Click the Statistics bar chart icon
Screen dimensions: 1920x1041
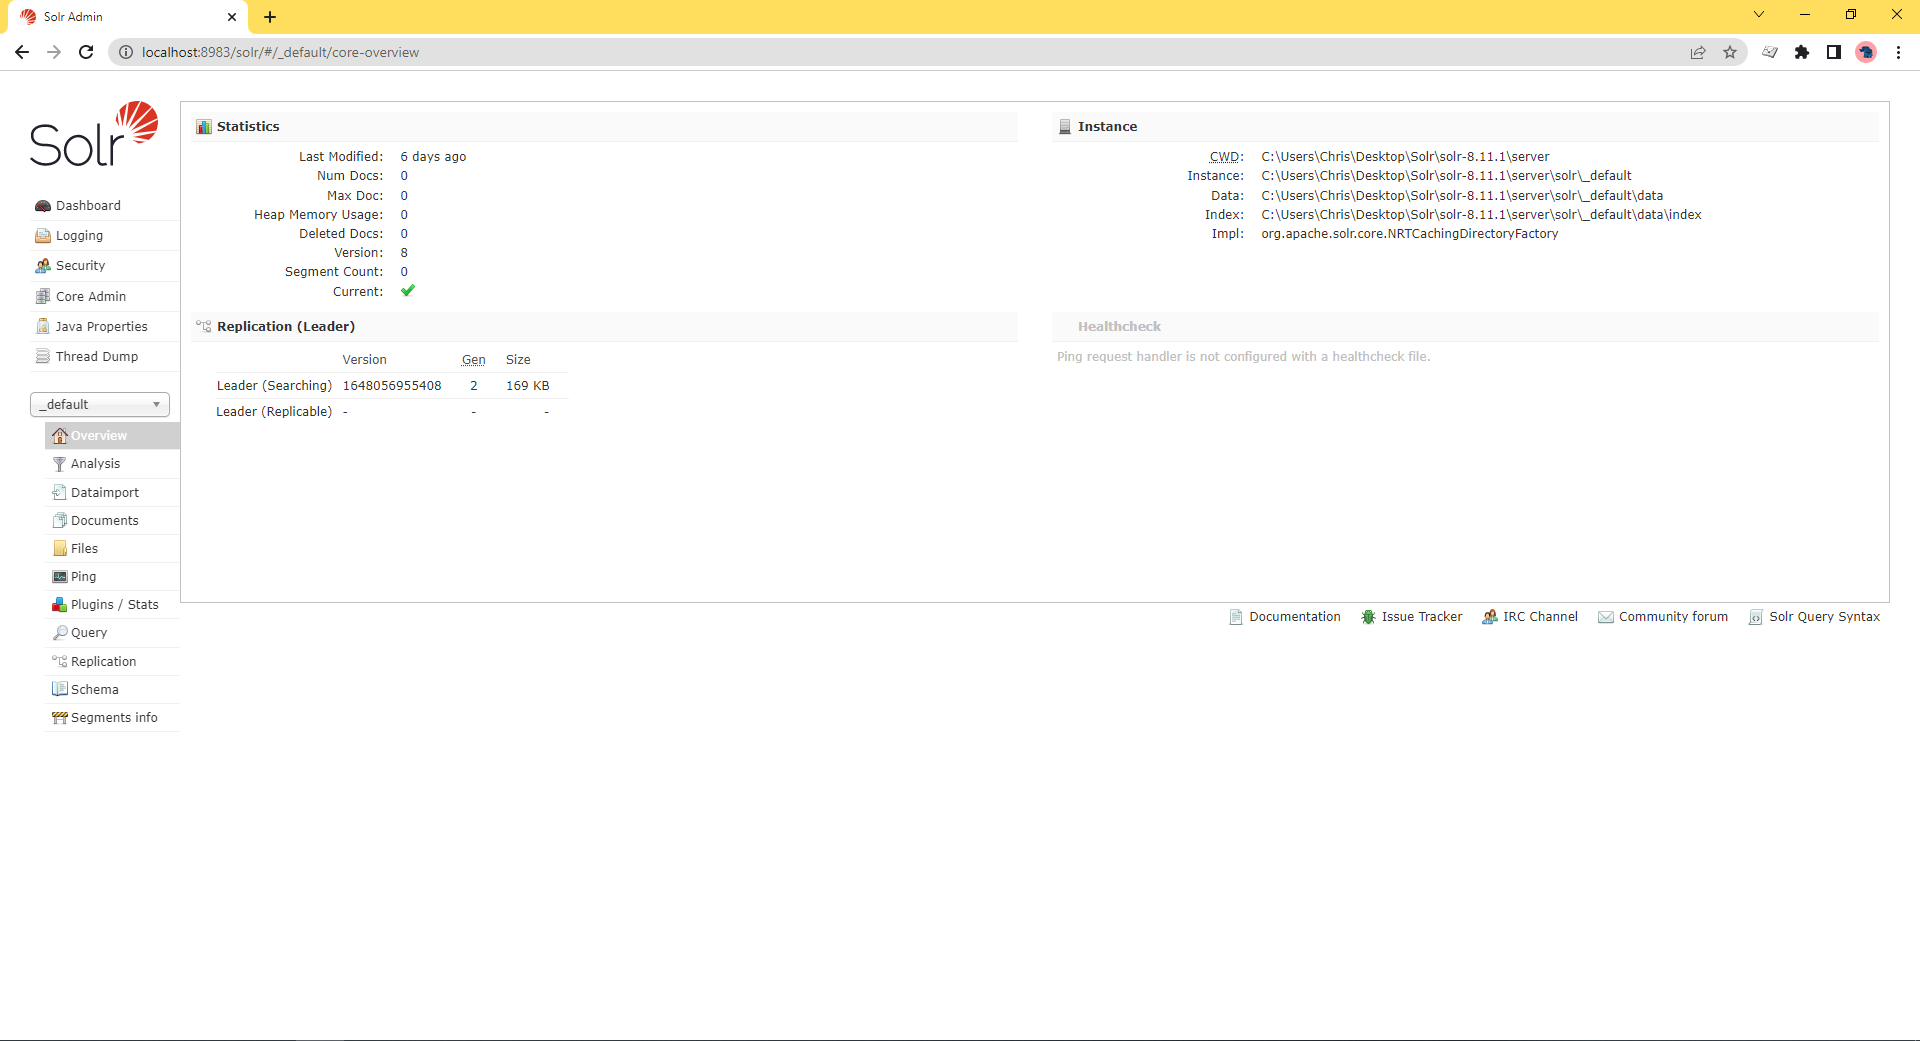(204, 126)
